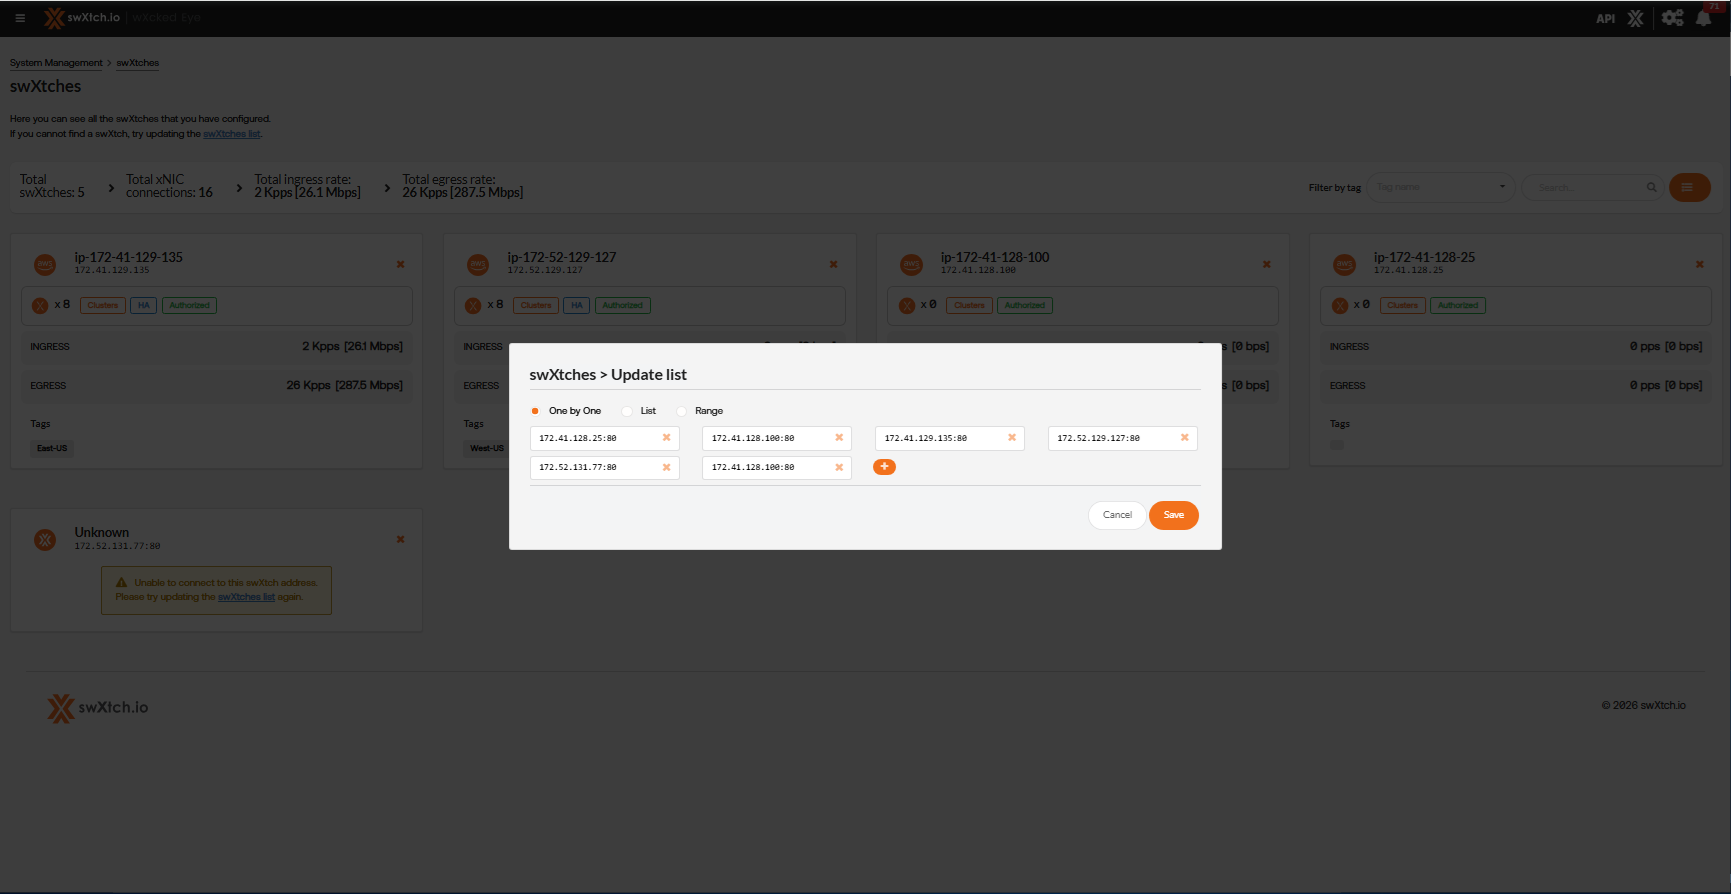Screen dimensions: 1731x894
Task: Open the API menu item
Action: [x=1605, y=18]
